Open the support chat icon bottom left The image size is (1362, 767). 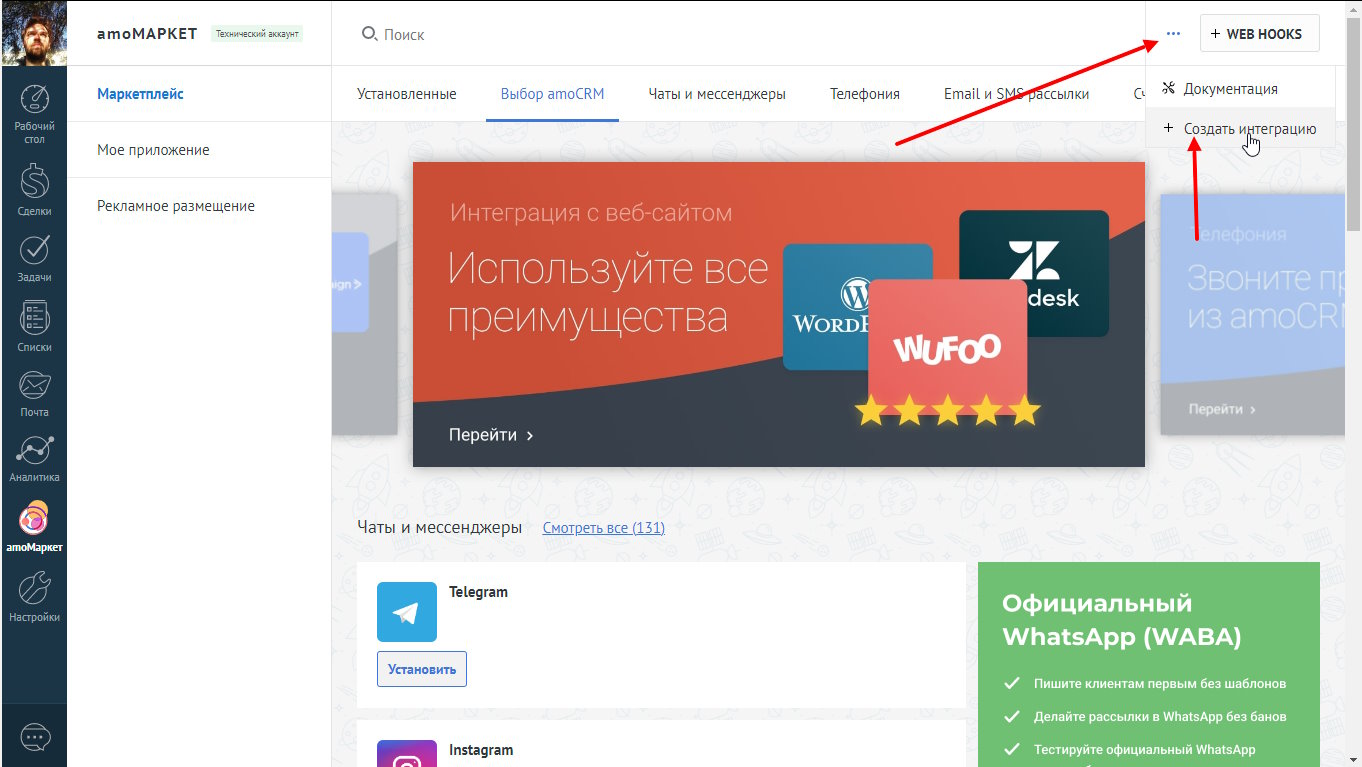34,738
